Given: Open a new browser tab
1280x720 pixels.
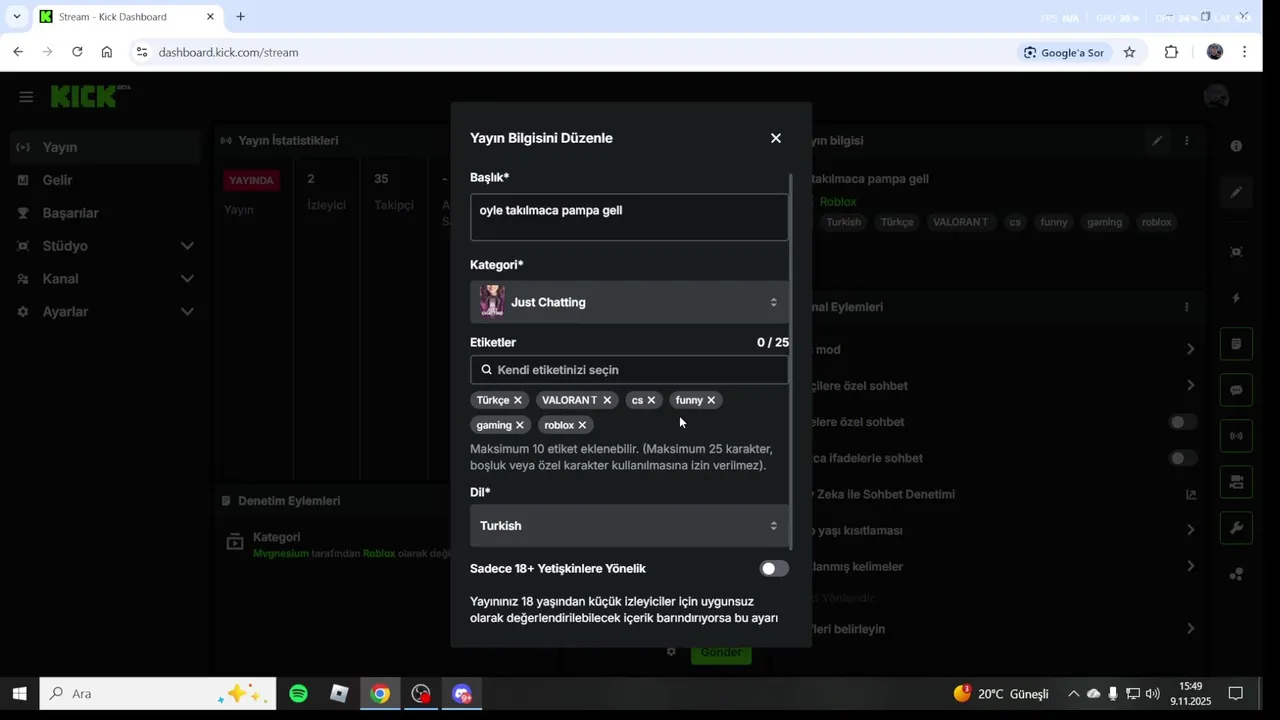Looking at the screenshot, I should (x=240, y=17).
